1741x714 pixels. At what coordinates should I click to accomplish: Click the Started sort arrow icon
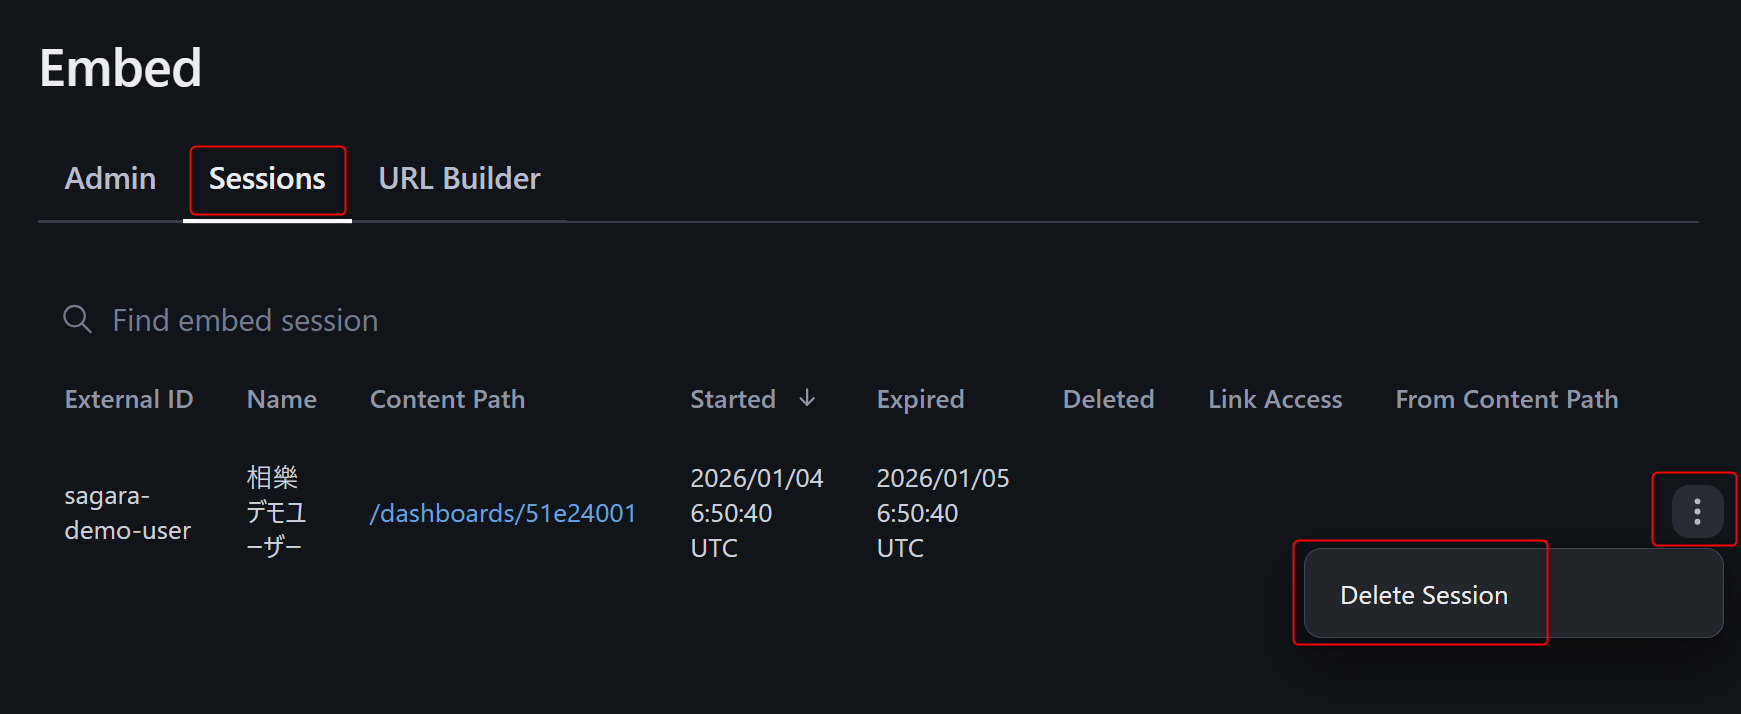[807, 399]
